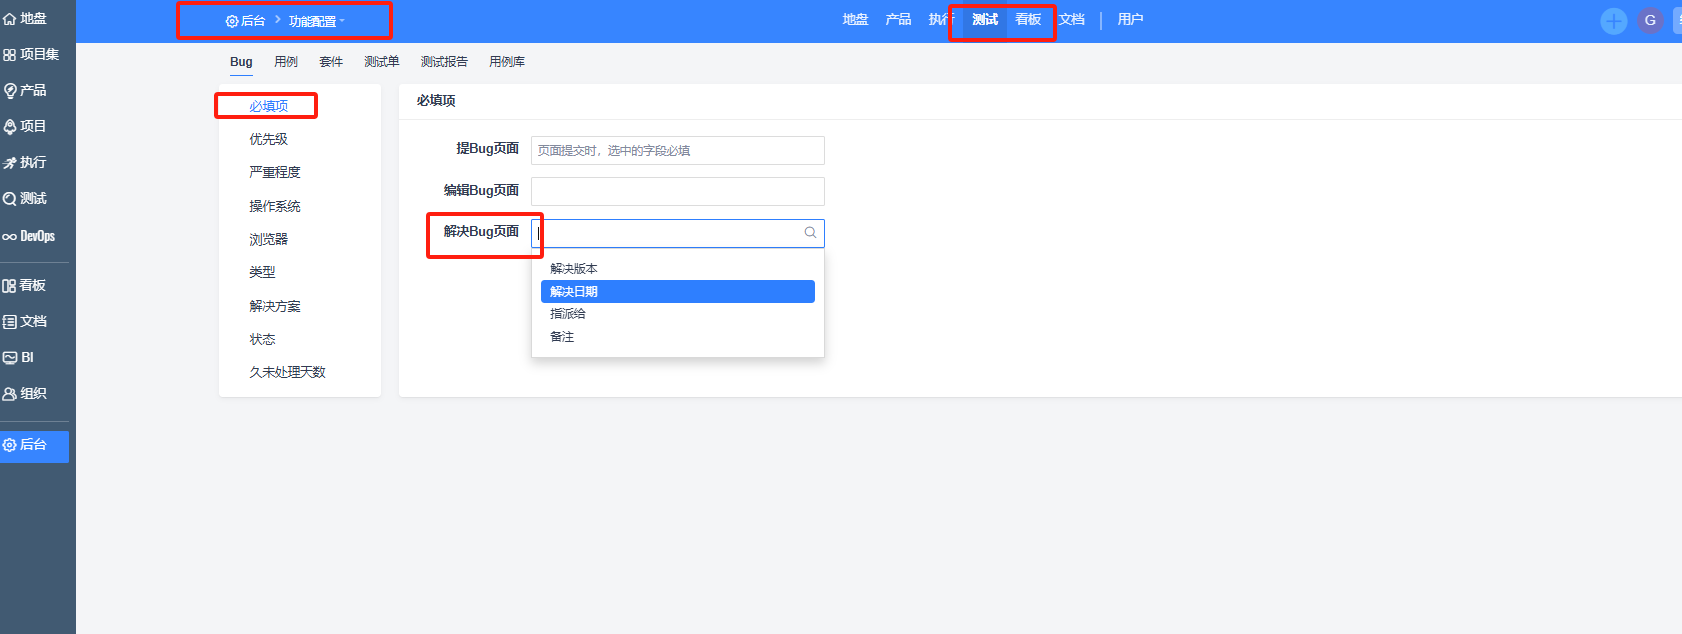Switch to the 用例库 tab
The image size is (1682, 634).
click(507, 62)
